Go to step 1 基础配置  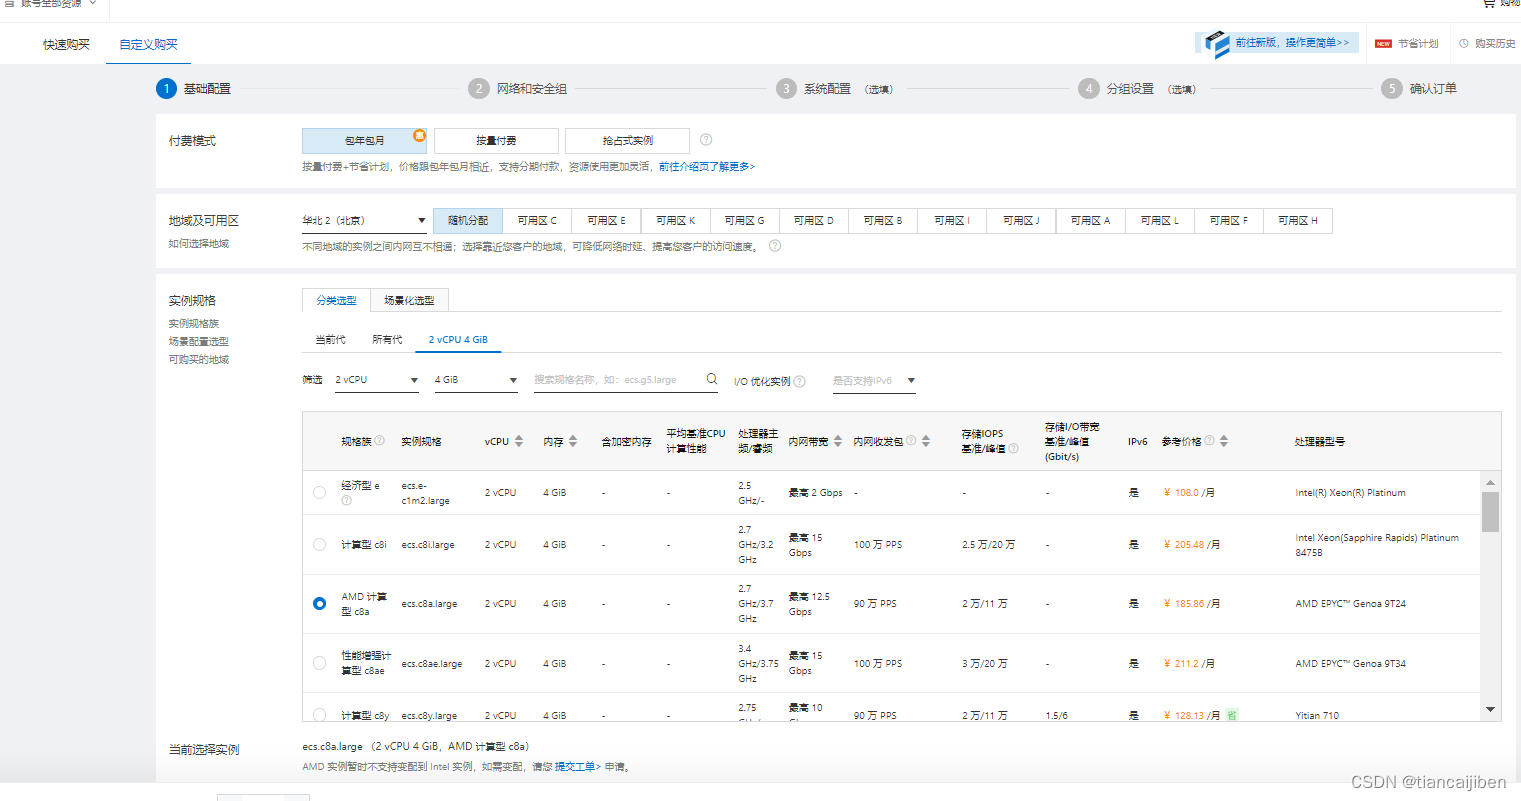pos(194,89)
